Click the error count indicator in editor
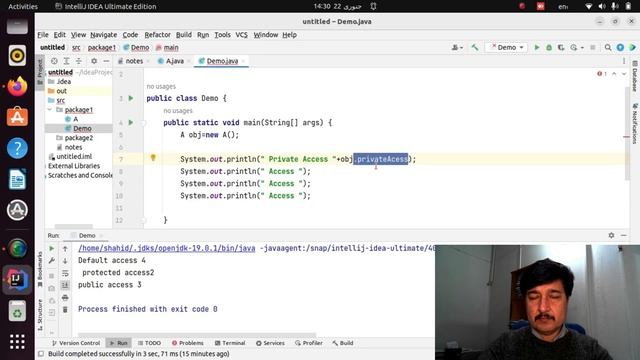Viewport: 640px width, 360px height. pyautogui.click(x=602, y=74)
